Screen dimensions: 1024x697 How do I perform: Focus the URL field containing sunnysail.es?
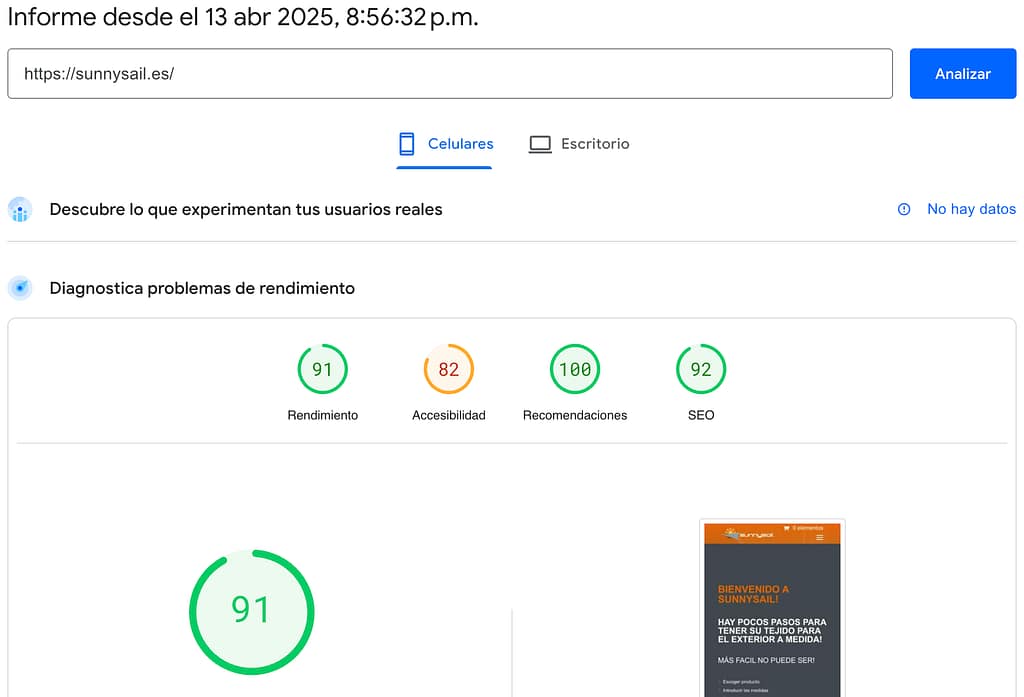pyautogui.click(x=450, y=74)
